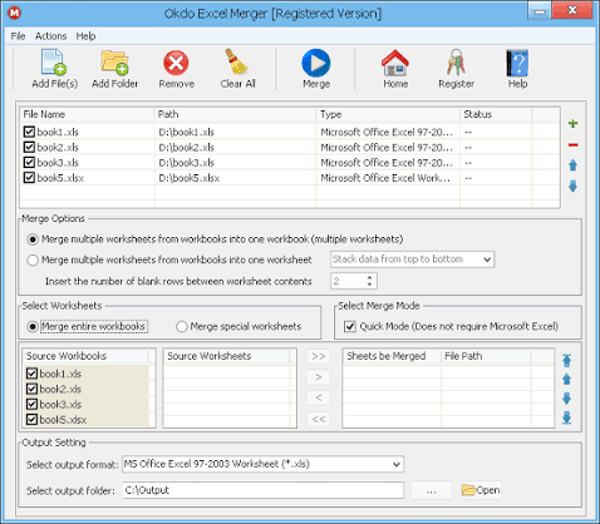Click the Clear All broom icon
This screenshot has width=600, height=524.
click(236, 62)
